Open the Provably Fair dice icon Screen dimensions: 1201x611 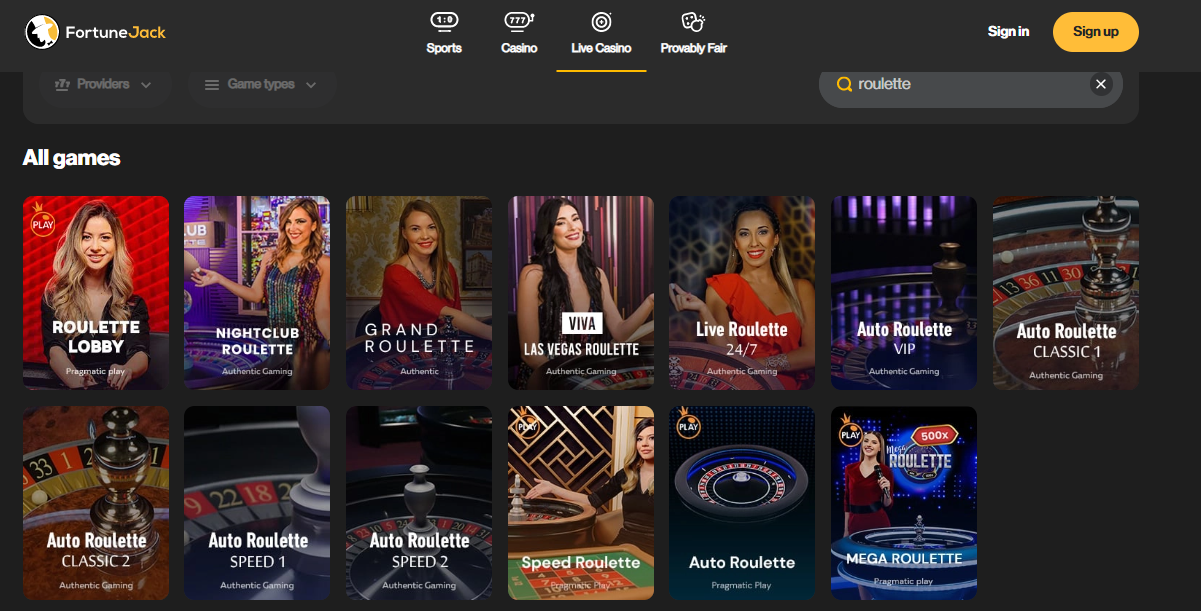pos(693,22)
